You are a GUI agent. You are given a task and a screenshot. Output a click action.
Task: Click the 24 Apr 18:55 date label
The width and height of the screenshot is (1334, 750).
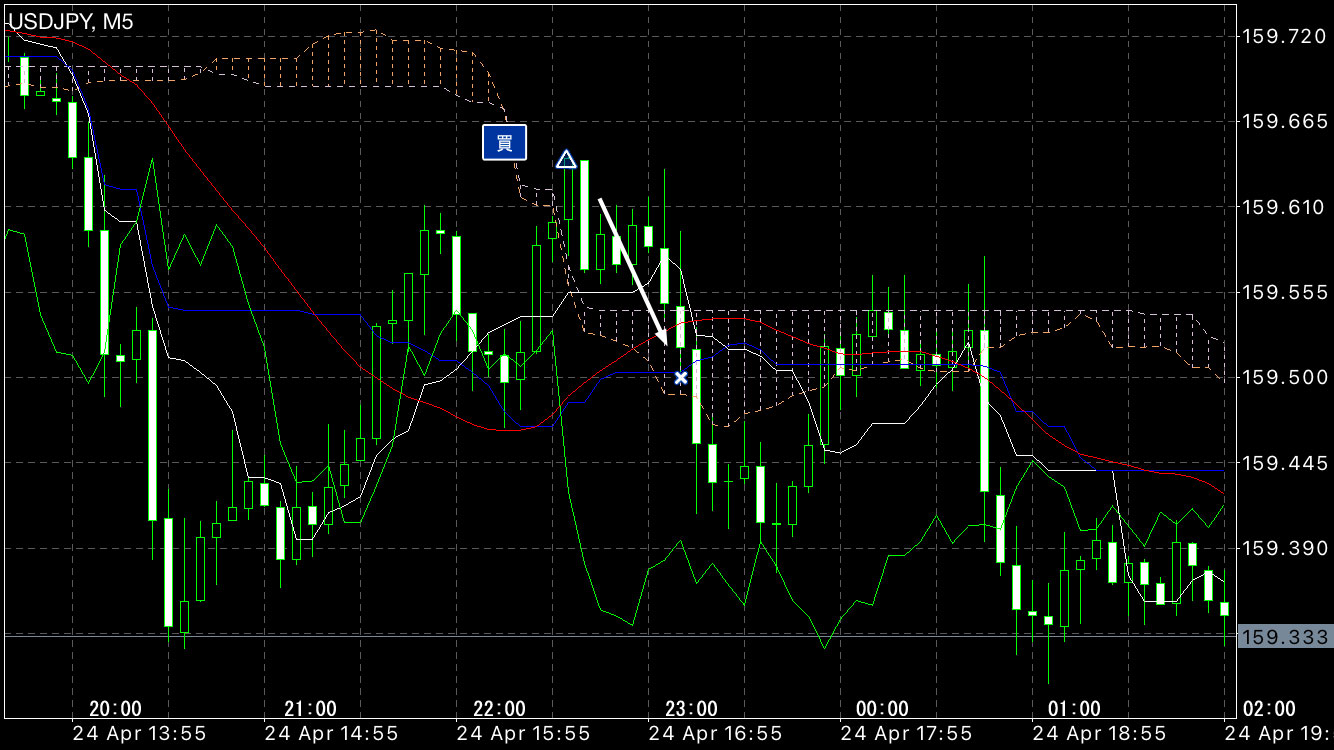1100,733
